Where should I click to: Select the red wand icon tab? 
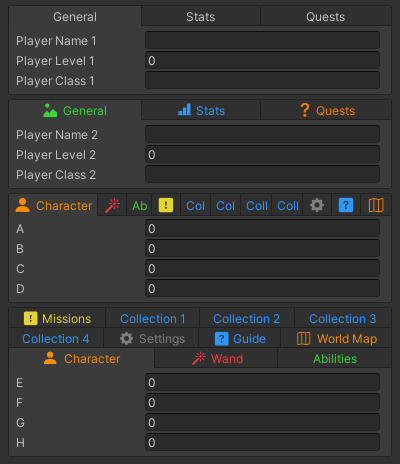pyautogui.click(x=112, y=205)
